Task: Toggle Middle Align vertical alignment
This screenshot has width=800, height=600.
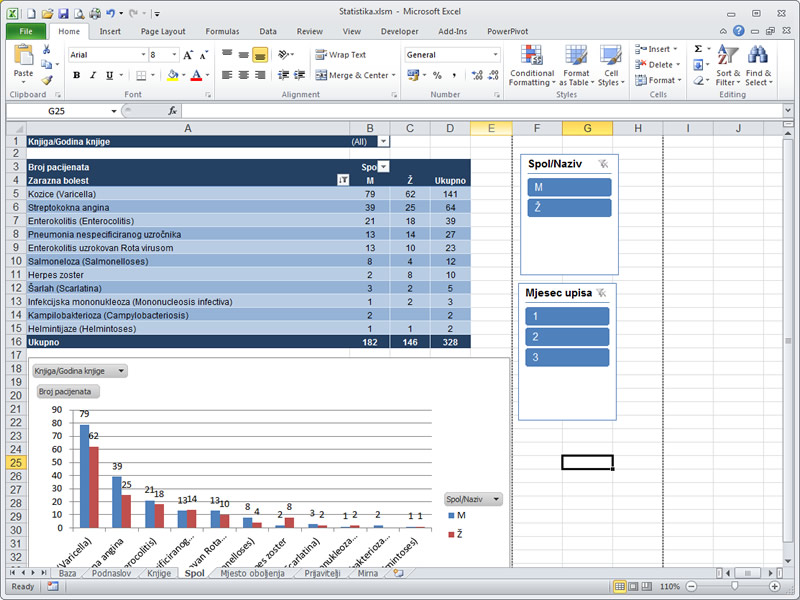Action: click(243, 55)
